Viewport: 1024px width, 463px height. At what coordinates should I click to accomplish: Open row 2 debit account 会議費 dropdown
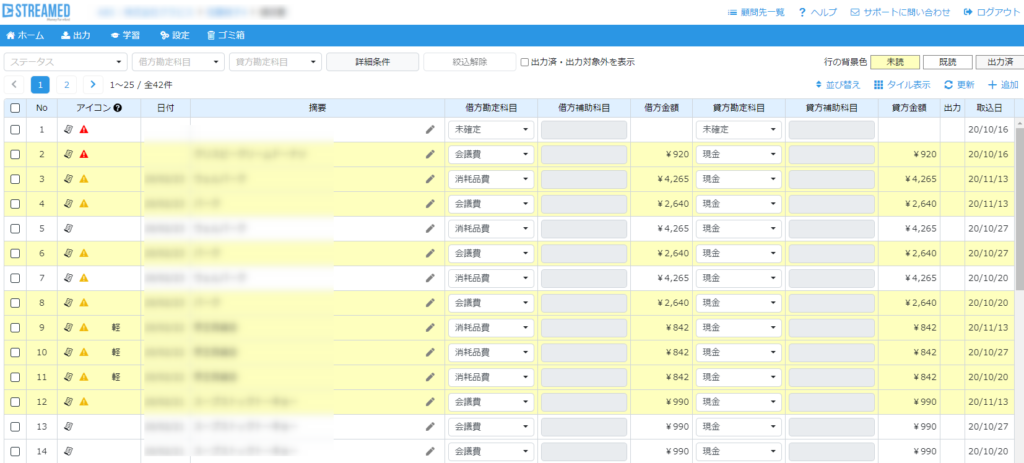491,154
